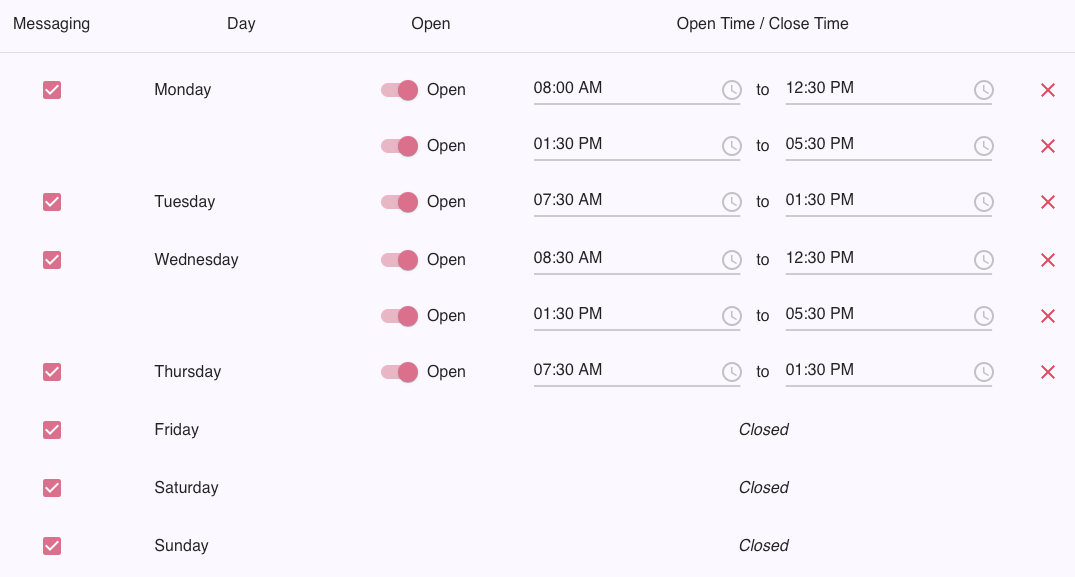Toggle Friday messaging checkbox
Image resolution: width=1075 pixels, height=577 pixels.
(x=52, y=430)
